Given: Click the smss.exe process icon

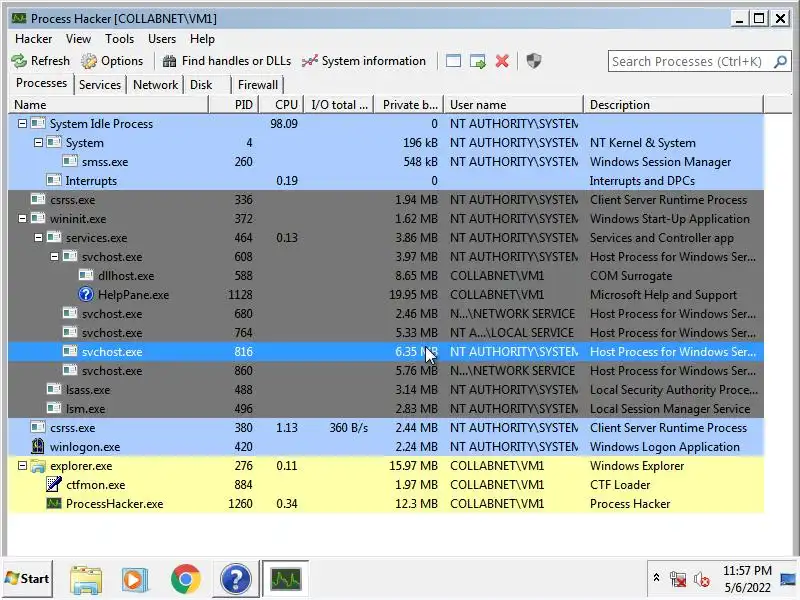Looking at the screenshot, I should click(x=70, y=161).
